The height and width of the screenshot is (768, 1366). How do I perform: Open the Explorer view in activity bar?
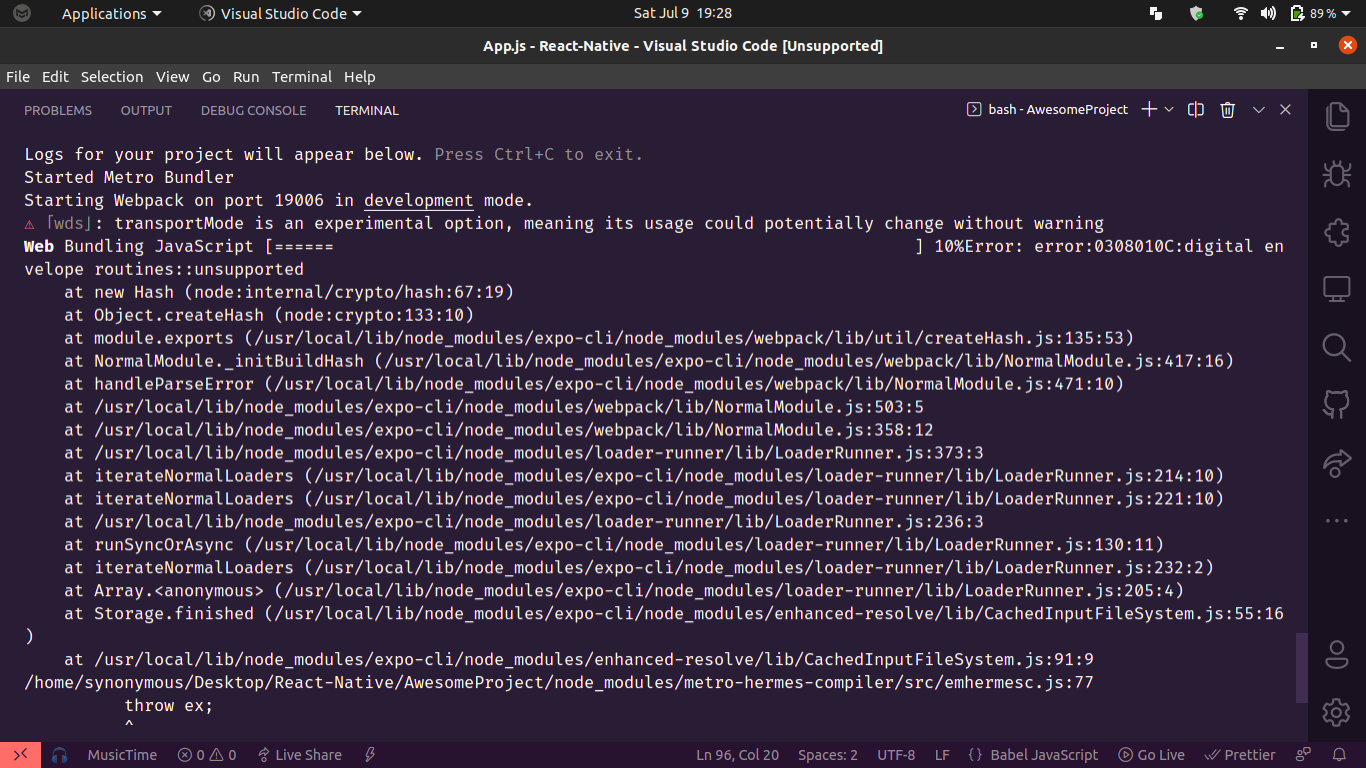[1337, 116]
